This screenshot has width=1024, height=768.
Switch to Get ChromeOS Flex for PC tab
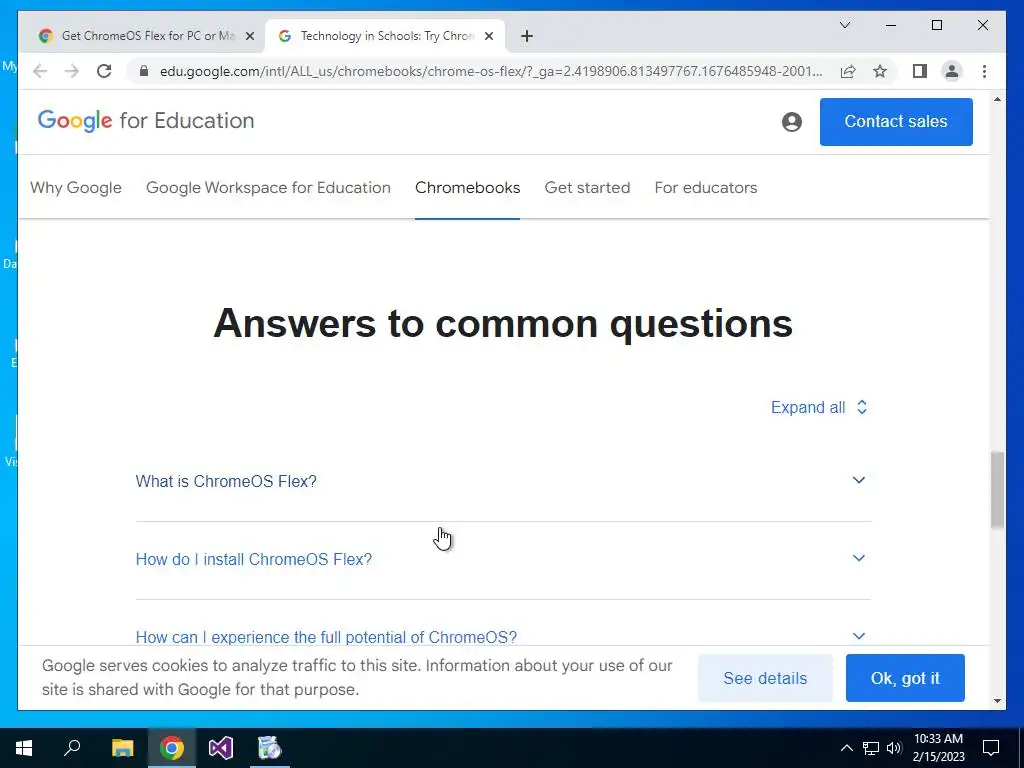pyautogui.click(x=140, y=36)
